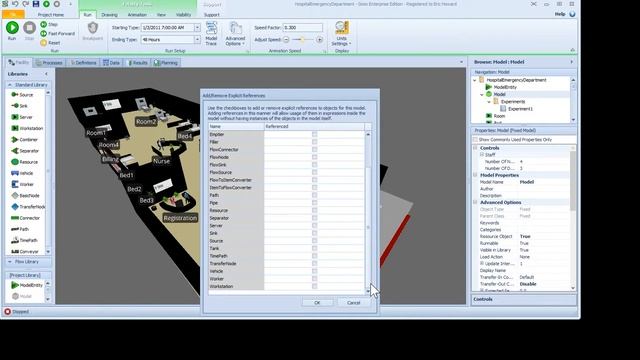Select ModelEntity in Project Library

point(27,285)
